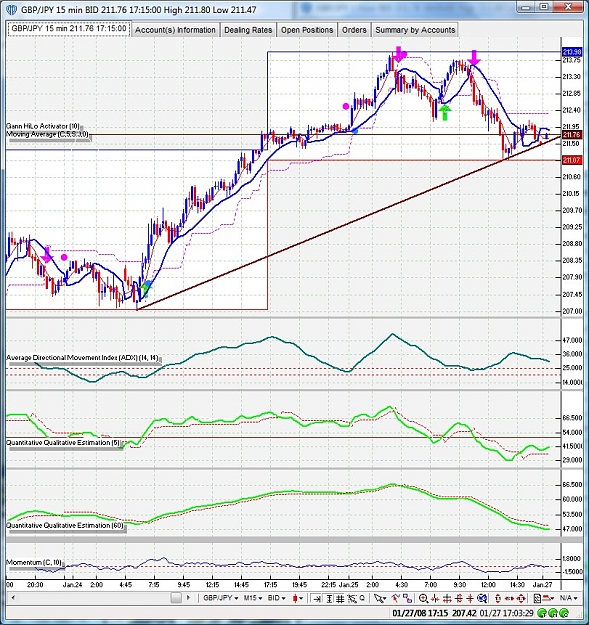Screen dimensions: 589x625
Task: Click the status bar date 01/27/08 17:15
Action: pos(420,613)
